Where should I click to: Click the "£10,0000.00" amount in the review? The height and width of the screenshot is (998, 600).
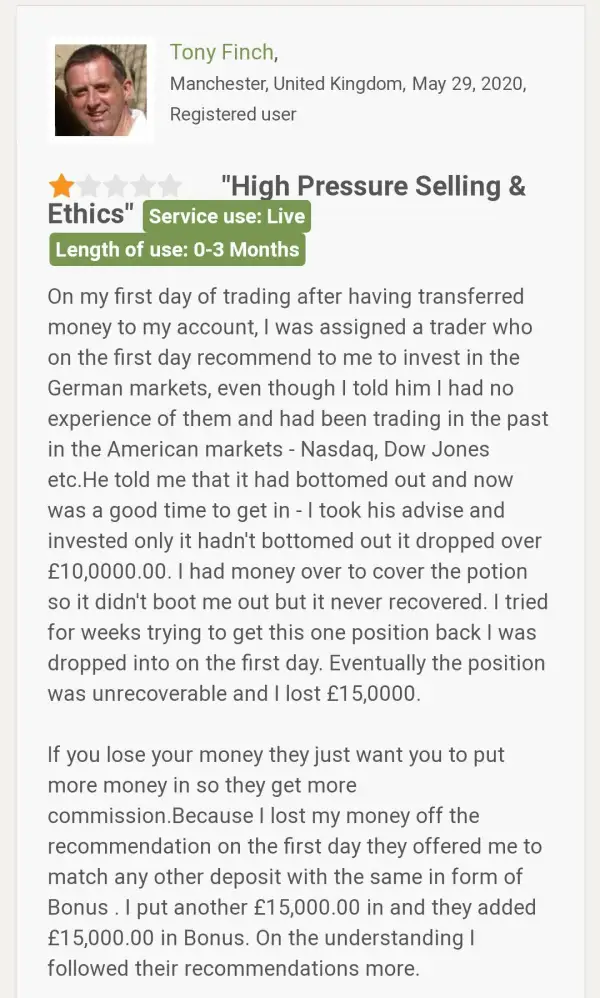(x=110, y=571)
